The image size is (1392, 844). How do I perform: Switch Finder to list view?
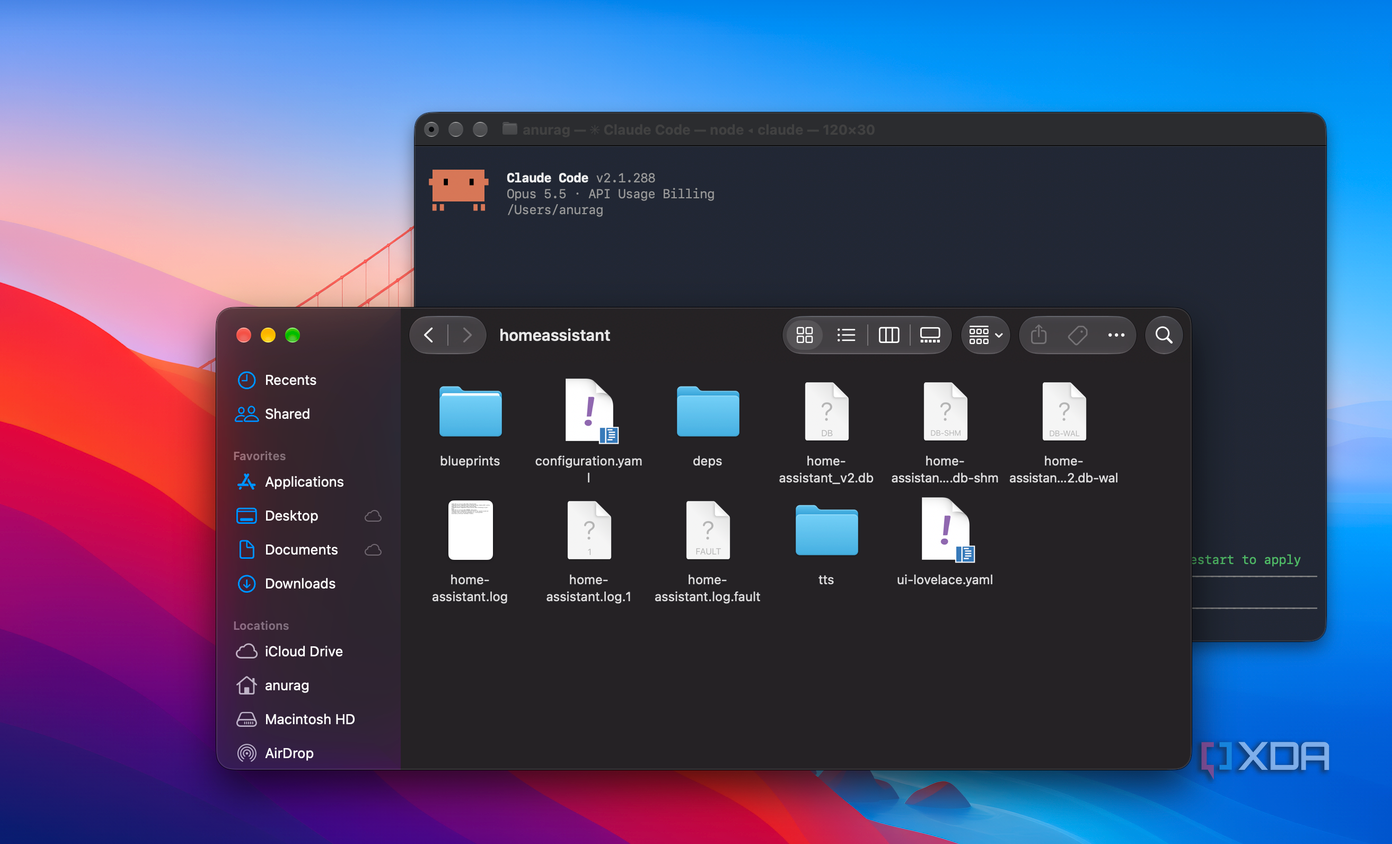(x=846, y=335)
